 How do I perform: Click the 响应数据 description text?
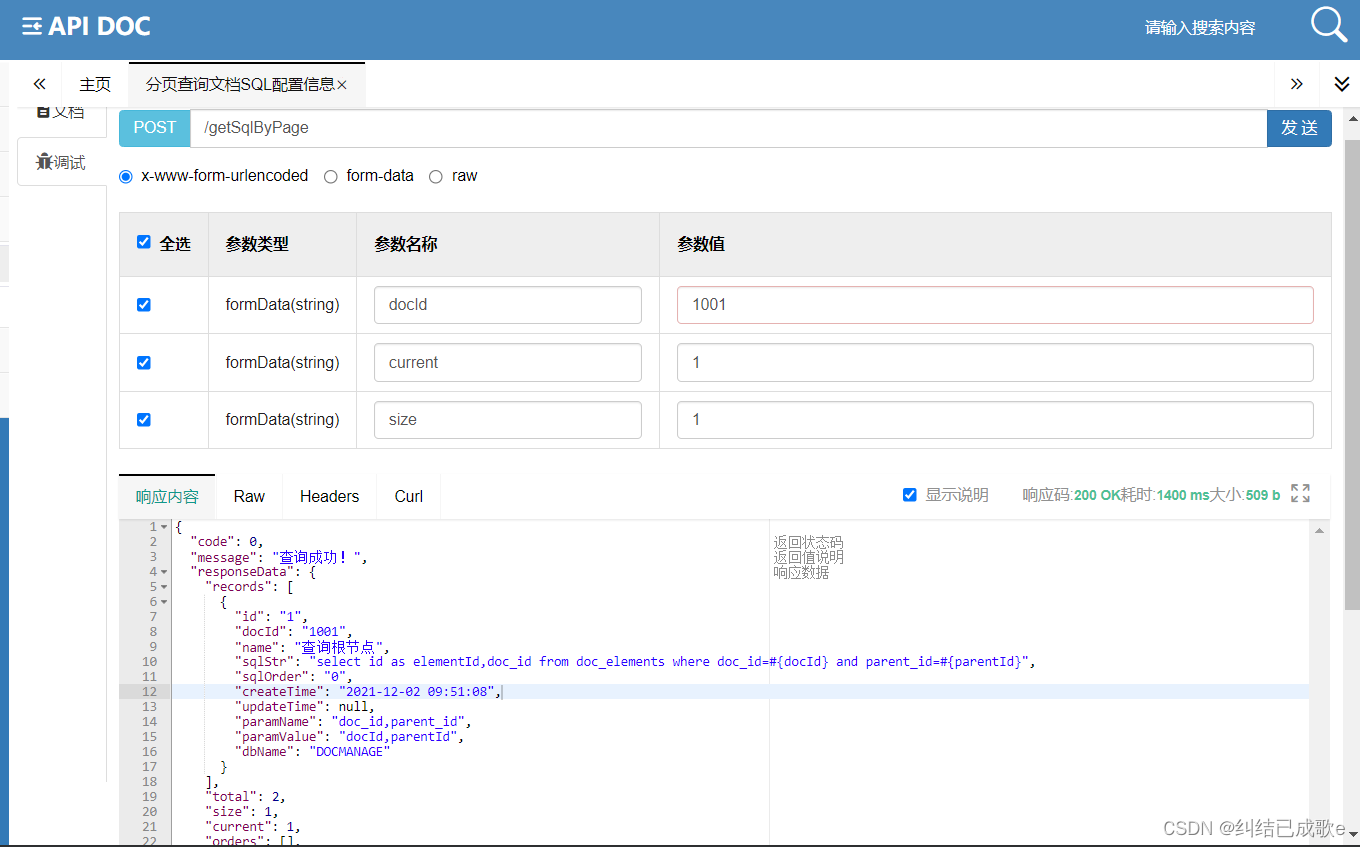pyautogui.click(x=801, y=572)
